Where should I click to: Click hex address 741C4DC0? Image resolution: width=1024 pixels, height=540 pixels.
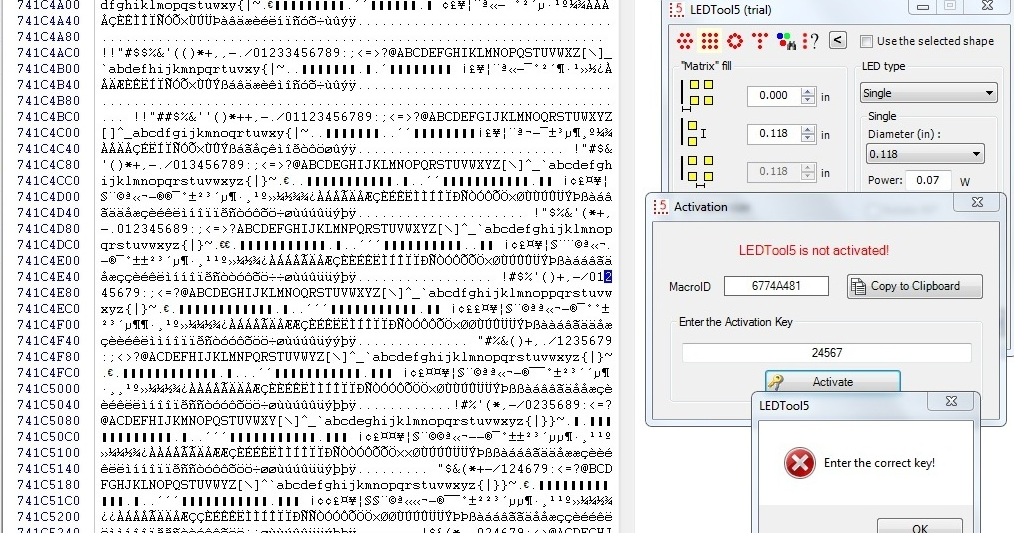pos(49,245)
